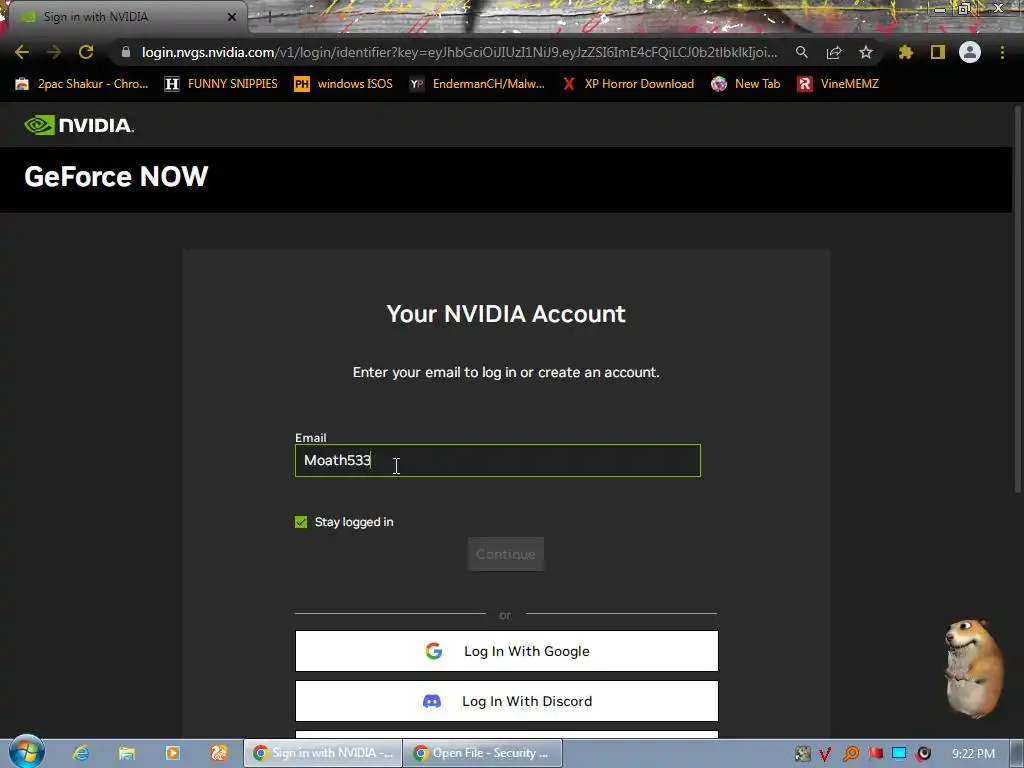Image resolution: width=1024 pixels, height=768 pixels.
Task: Reload the page with the refresh icon
Action: pos(86,52)
